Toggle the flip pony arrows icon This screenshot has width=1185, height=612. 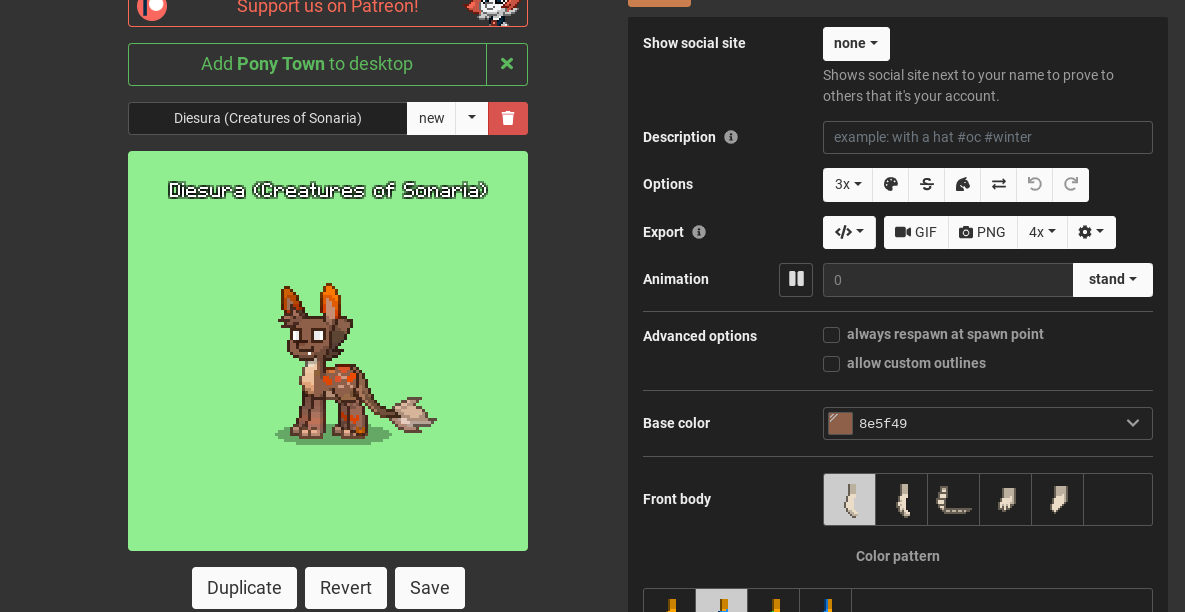[x=998, y=185]
